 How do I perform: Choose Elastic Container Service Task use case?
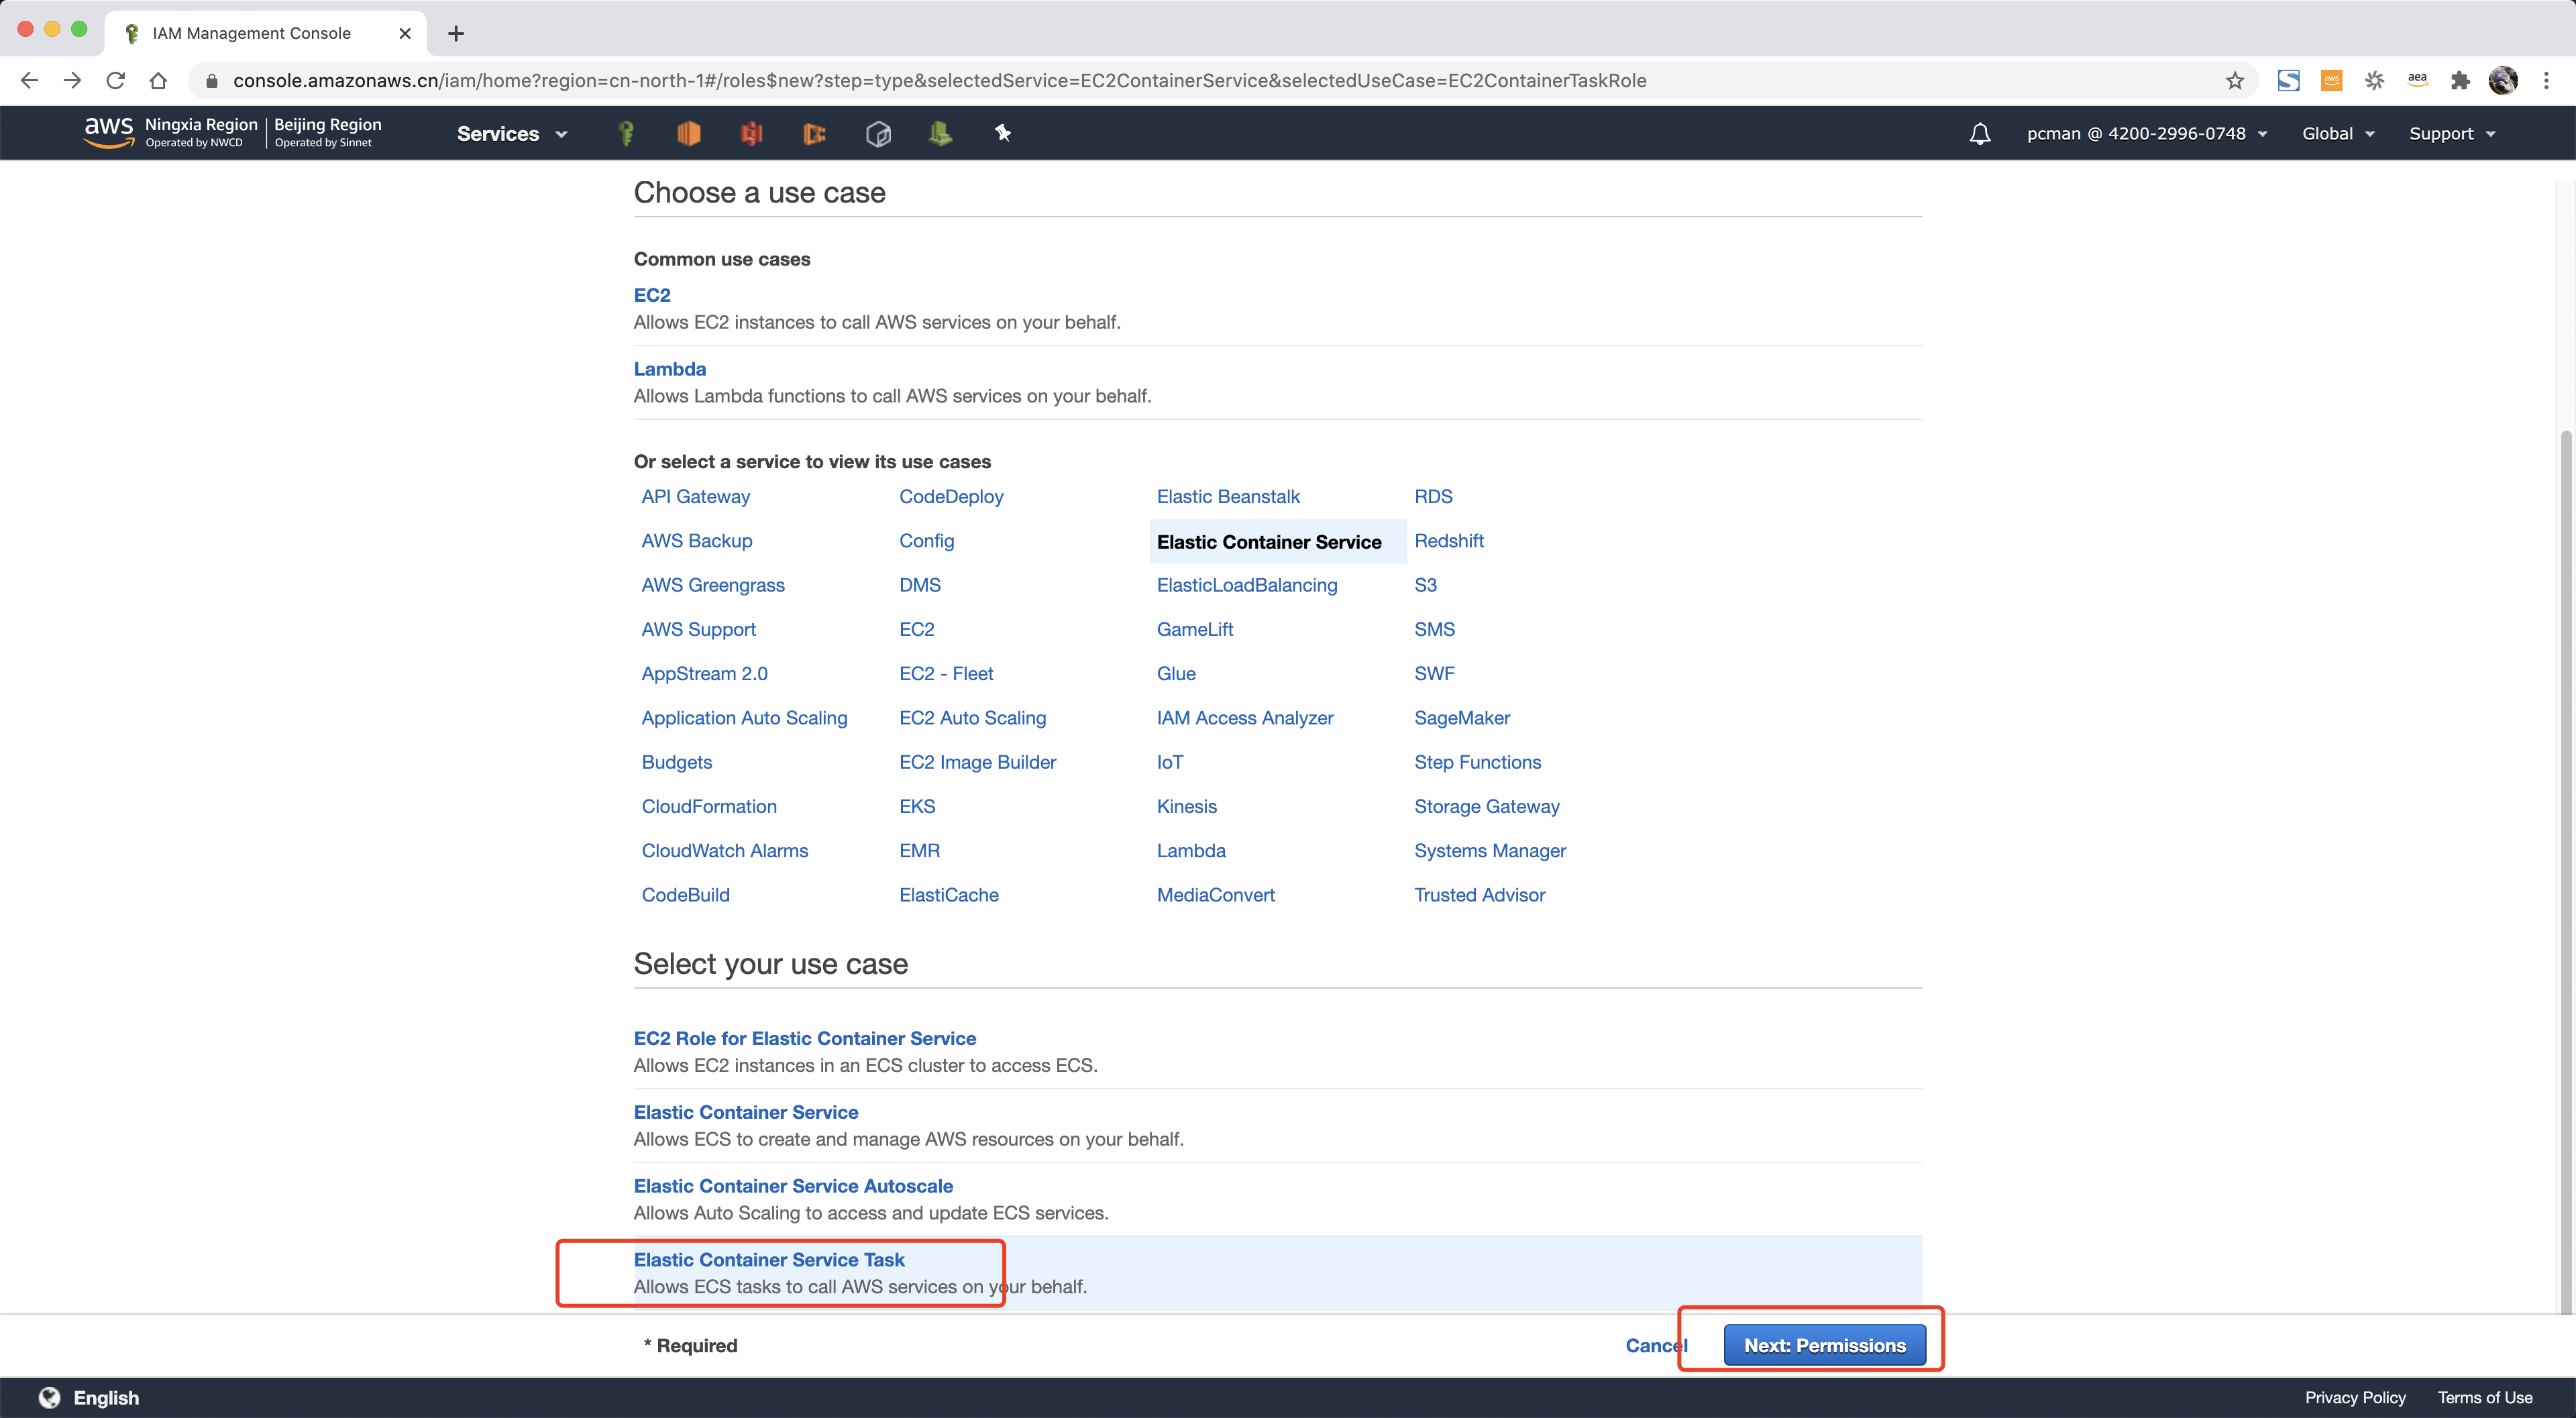click(769, 1260)
